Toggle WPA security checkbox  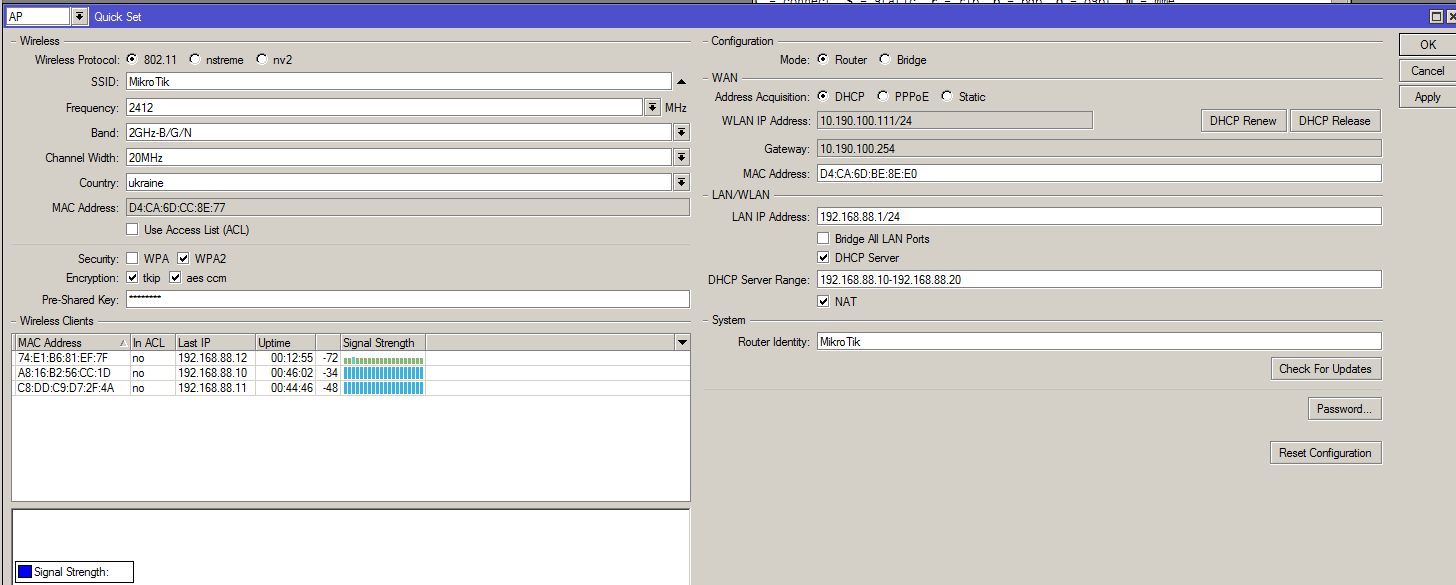133,259
